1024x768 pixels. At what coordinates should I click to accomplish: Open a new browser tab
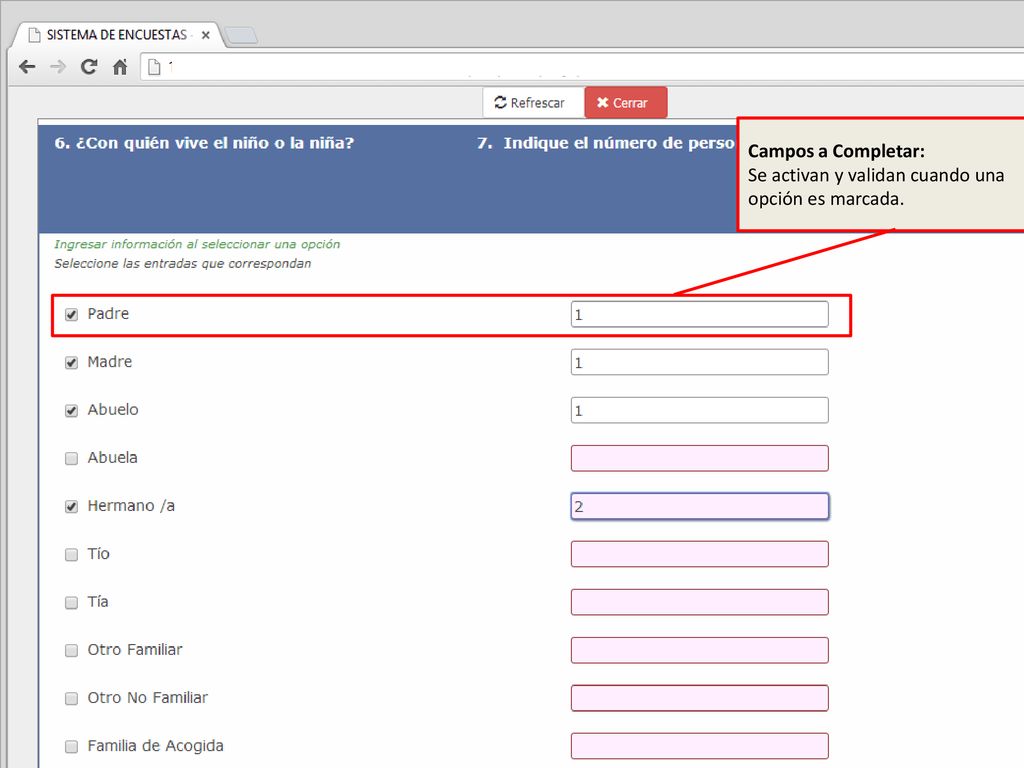click(x=241, y=35)
